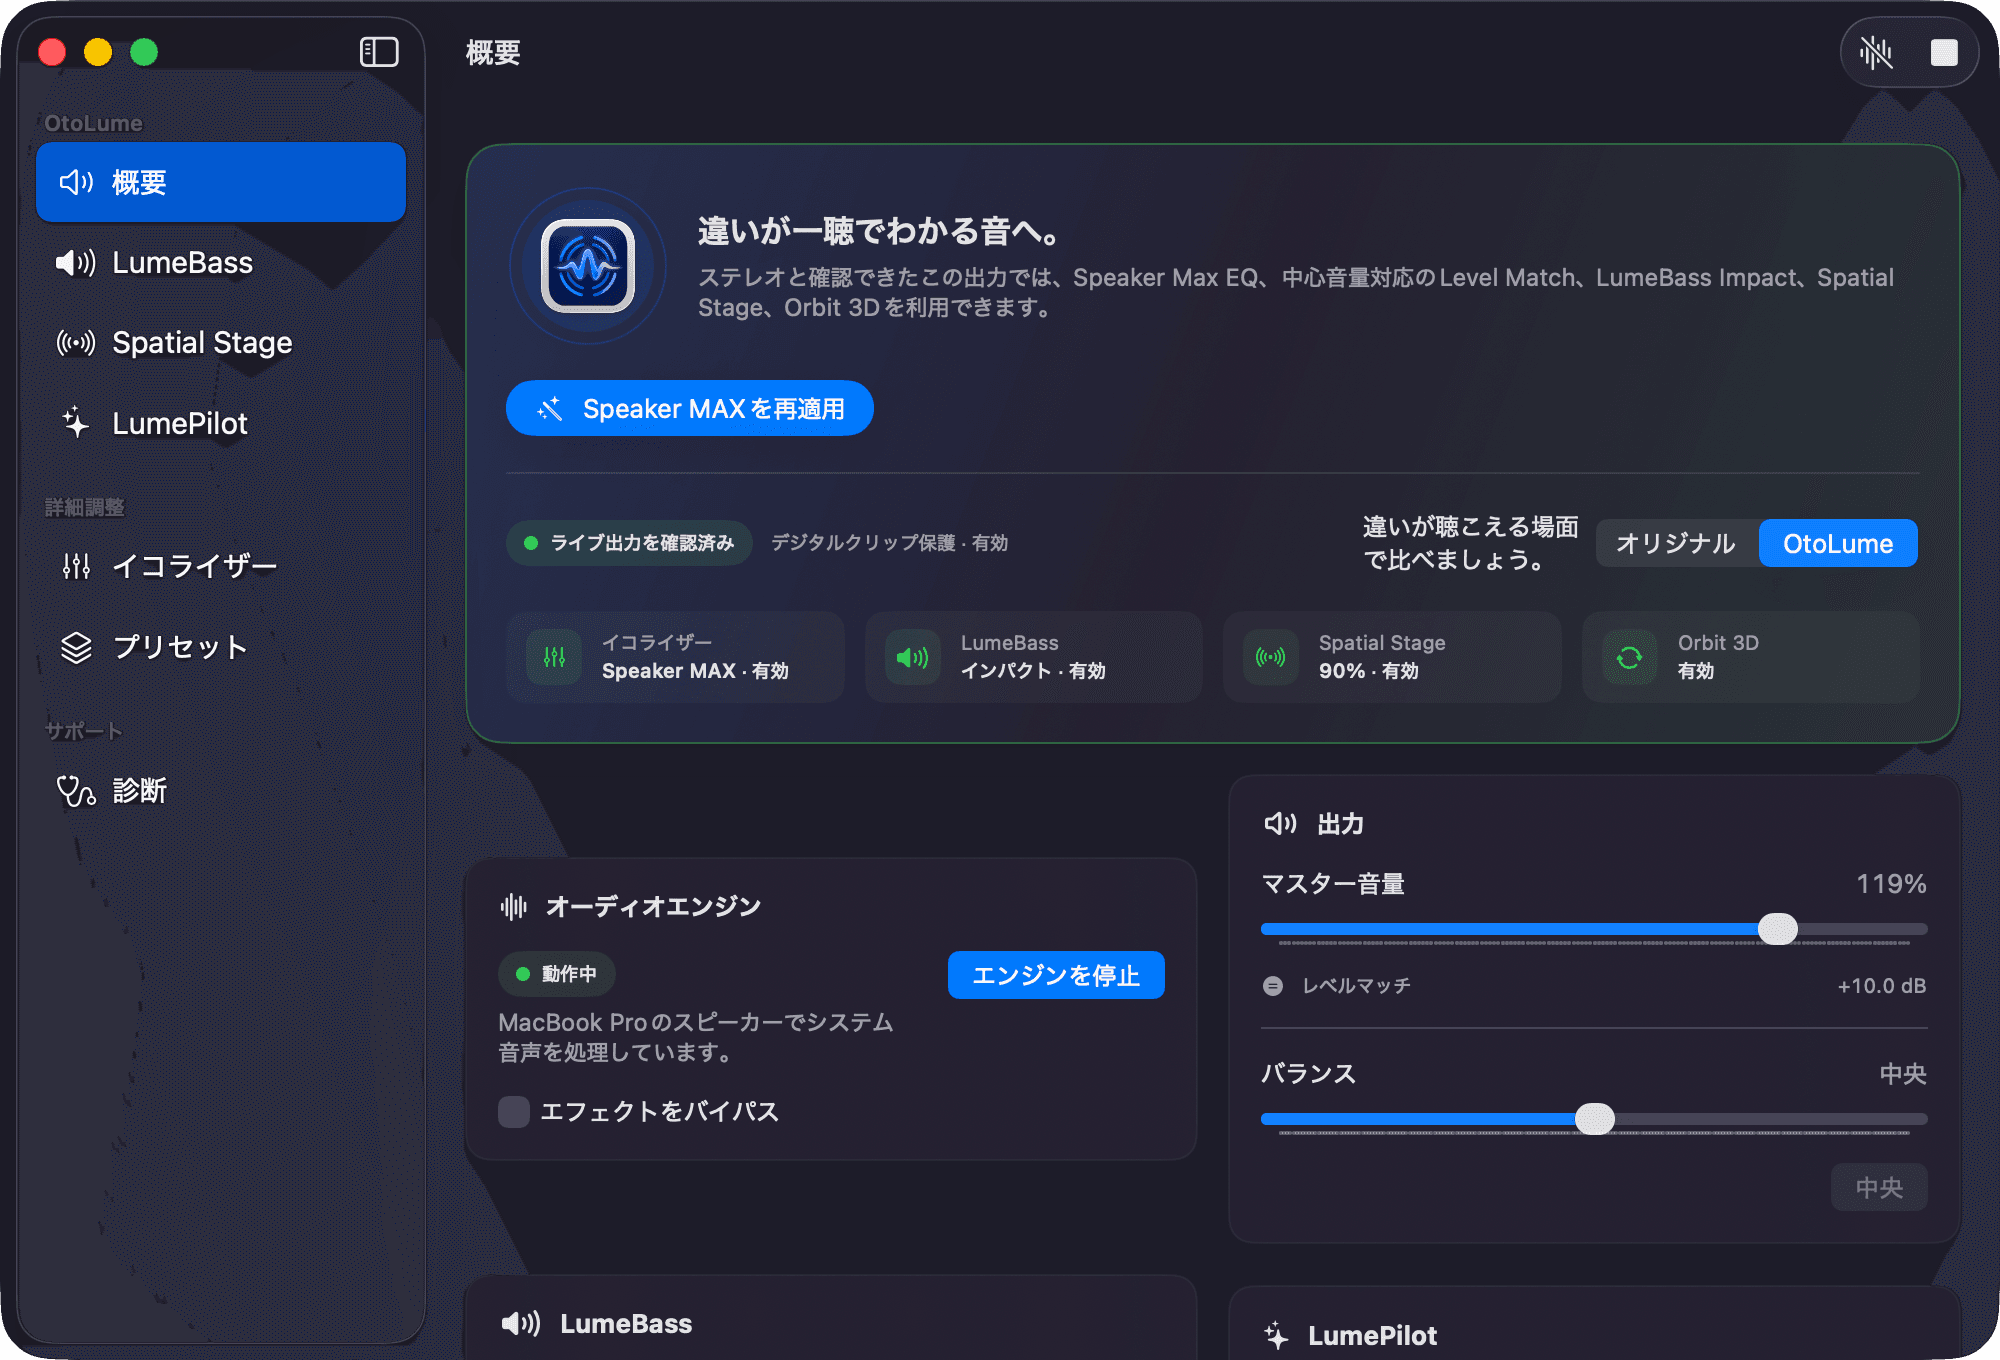2000x1360 pixels.
Task: Open LumeBass in the sidebar
Action: [221, 263]
